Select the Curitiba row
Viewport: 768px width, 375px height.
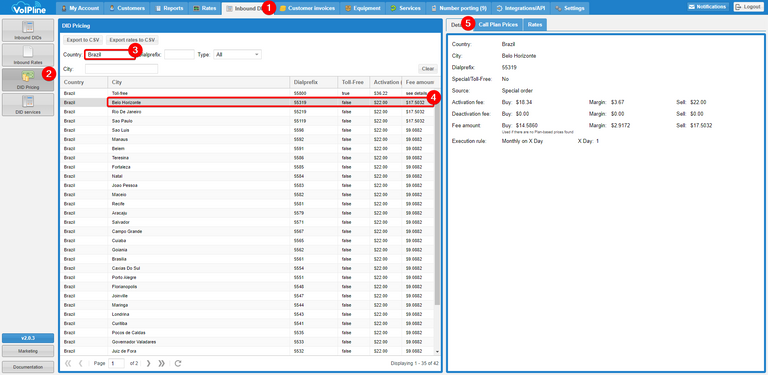point(247,324)
